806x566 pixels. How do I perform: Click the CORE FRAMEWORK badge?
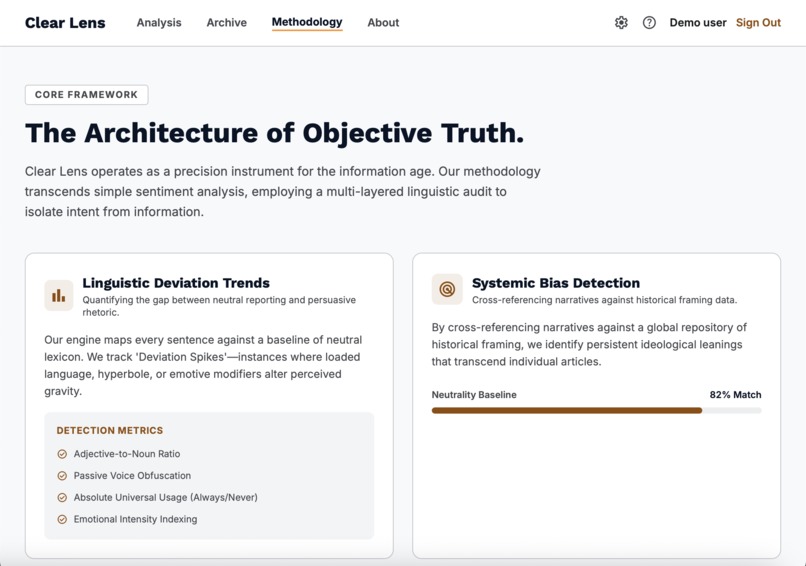pyautogui.click(x=86, y=95)
